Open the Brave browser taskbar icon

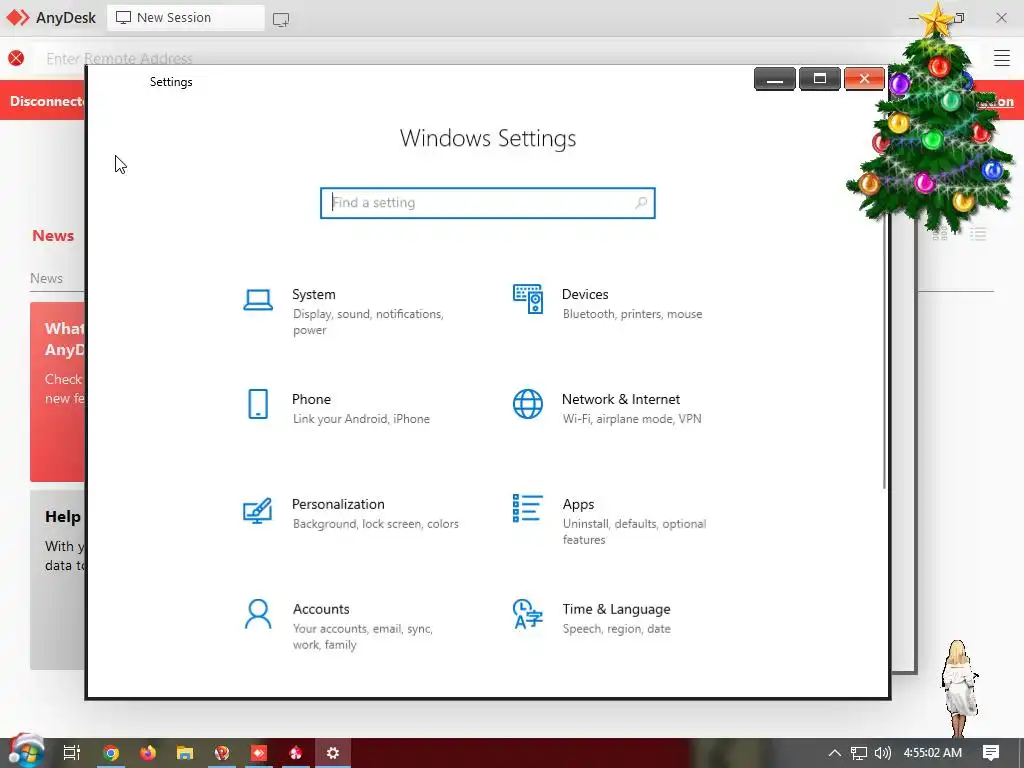tap(222, 753)
